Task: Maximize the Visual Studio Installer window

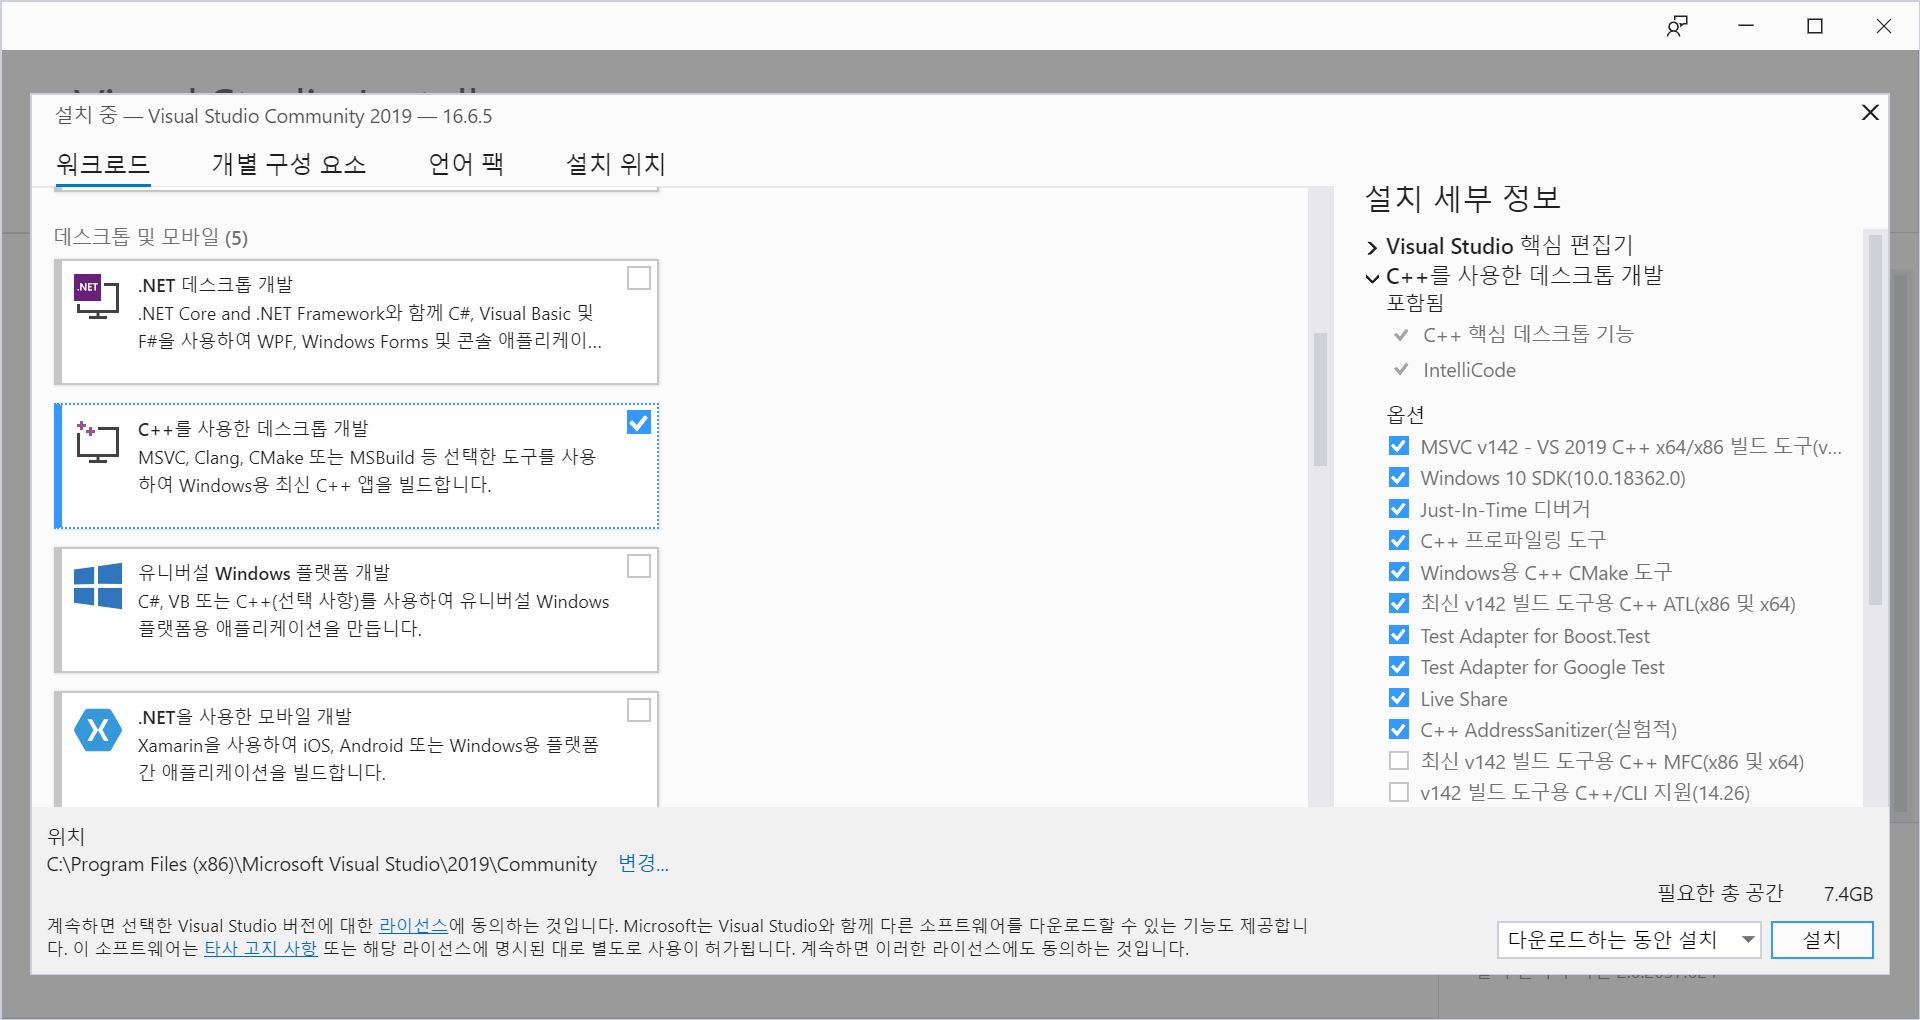Action: (x=1815, y=26)
